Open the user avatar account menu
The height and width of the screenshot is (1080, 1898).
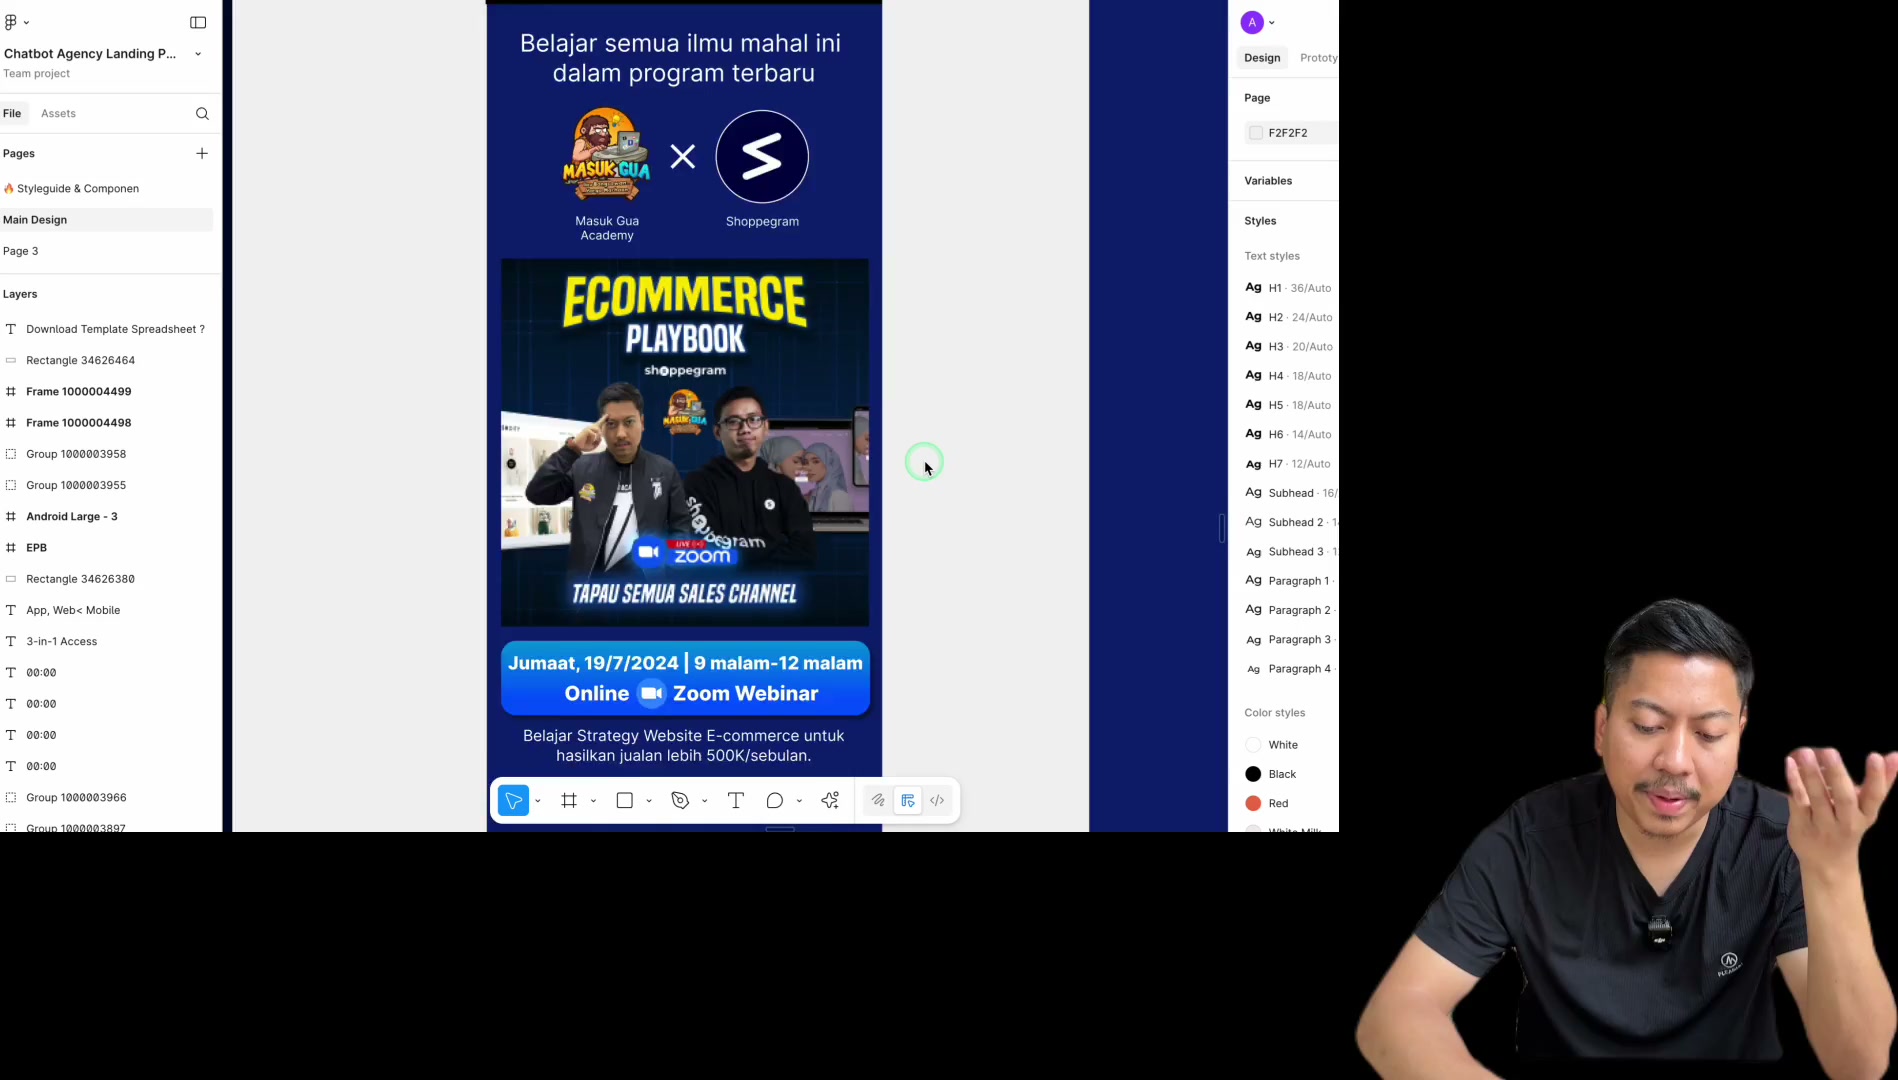coord(1252,23)
